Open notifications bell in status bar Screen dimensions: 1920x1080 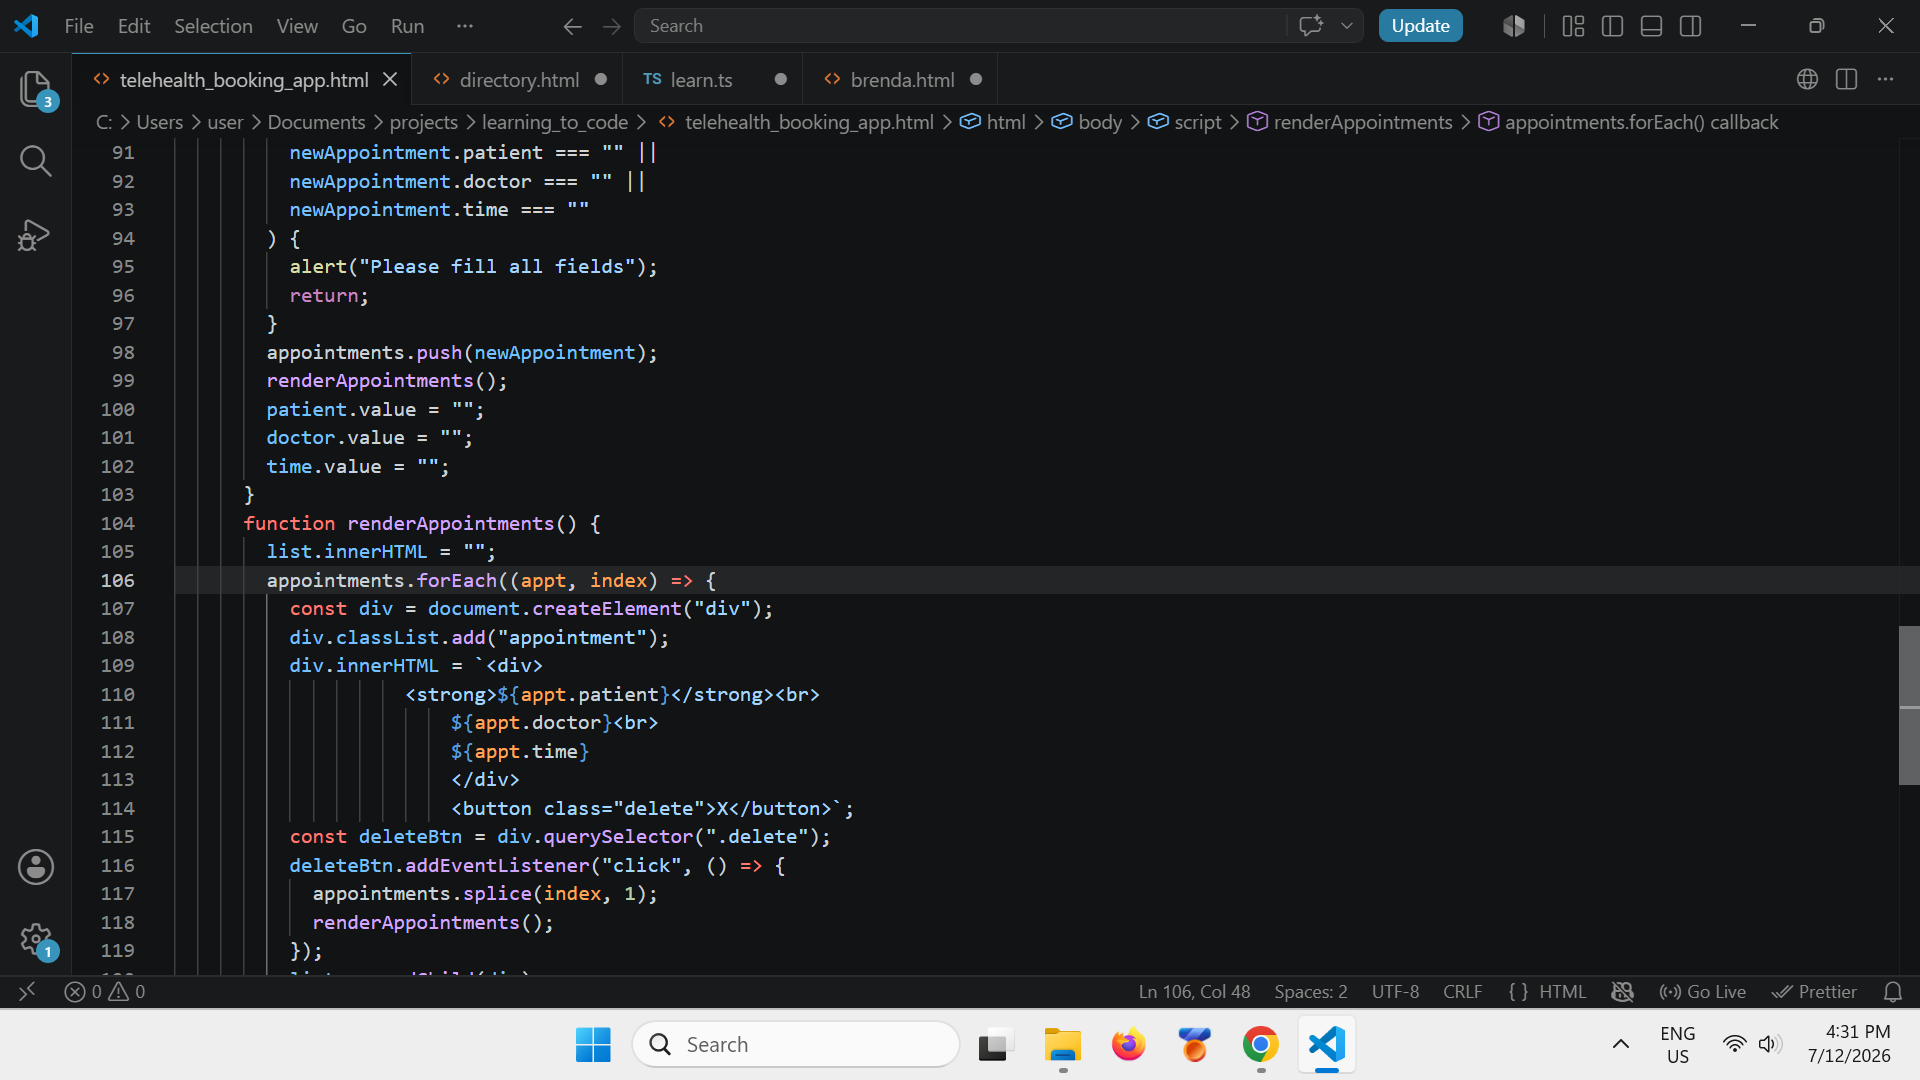pos(1893,991)
